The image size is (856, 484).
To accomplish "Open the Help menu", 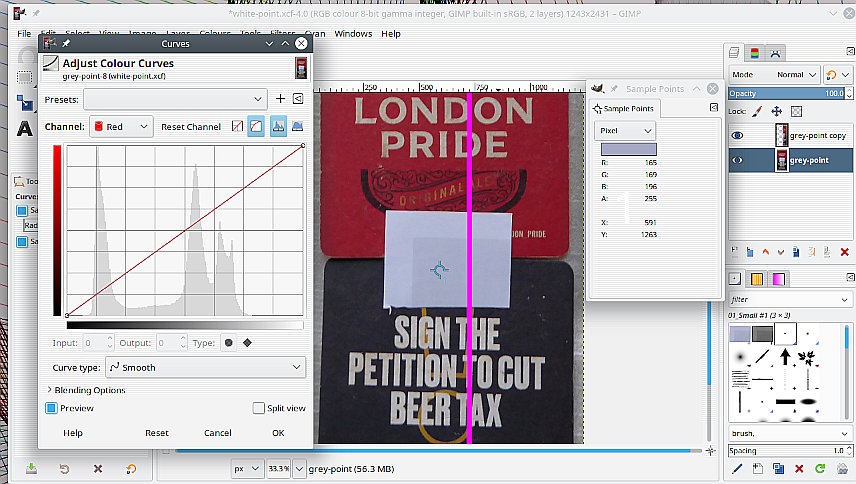I will pos(391,33).
